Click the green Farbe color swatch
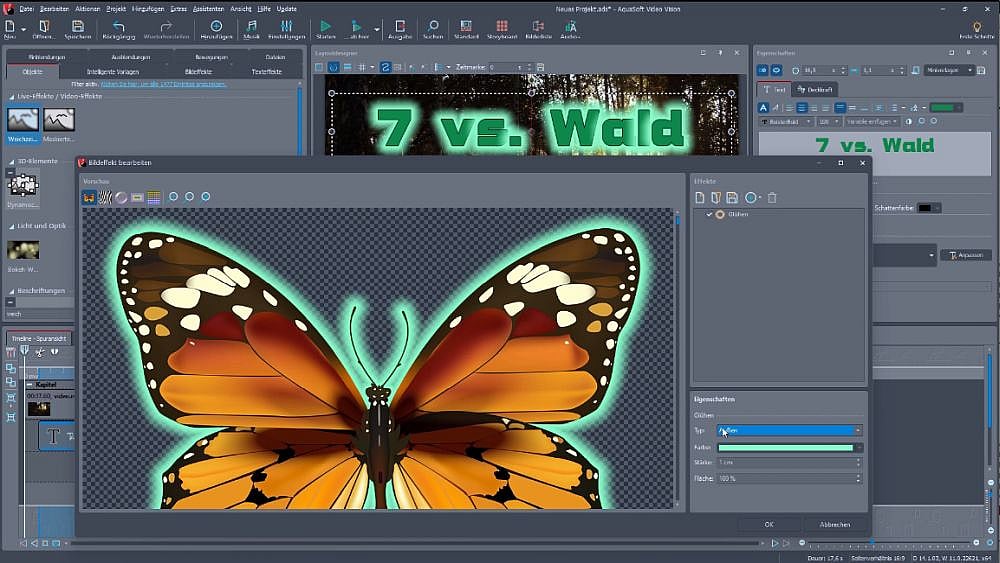The height and width of the screenshot is (563, 1000). coord(786,447)
